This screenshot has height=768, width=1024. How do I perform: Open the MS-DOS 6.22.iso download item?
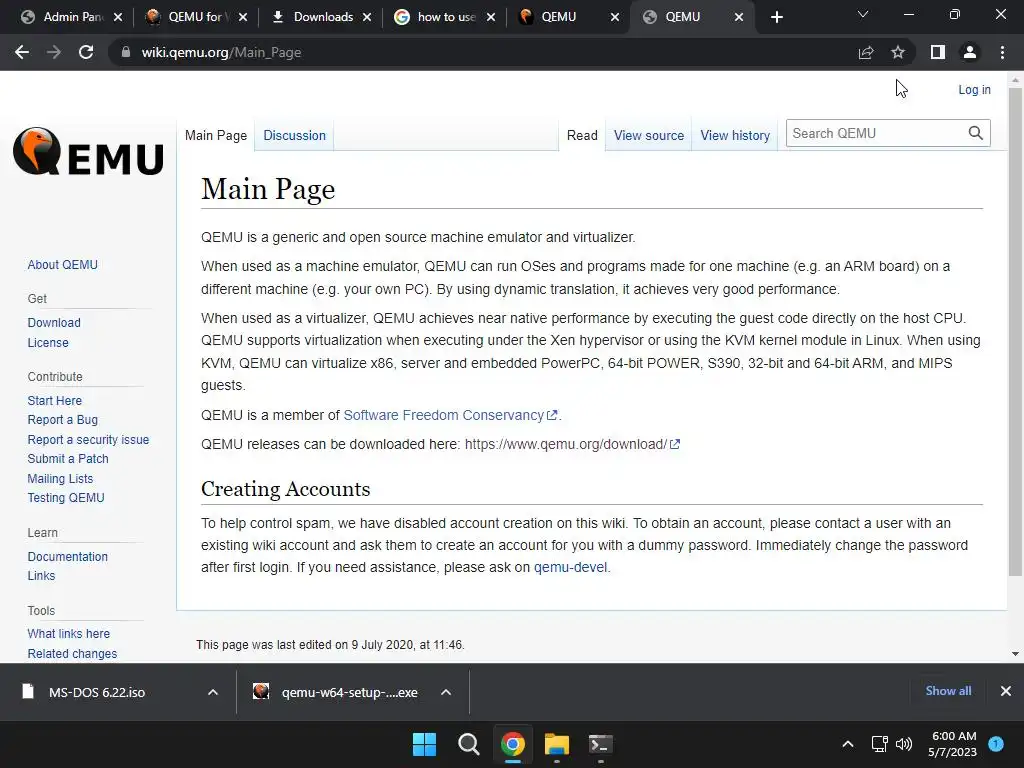coord(97,692)
